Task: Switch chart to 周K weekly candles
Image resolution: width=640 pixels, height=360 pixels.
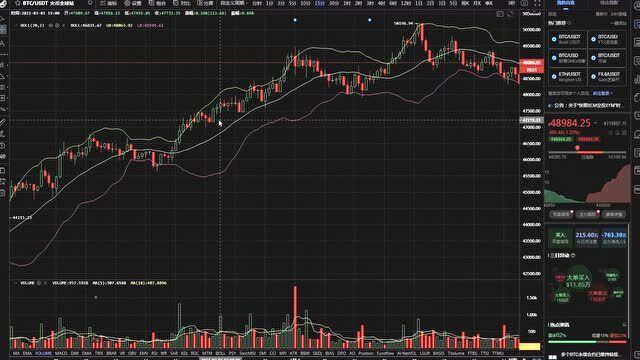Action: [465, 3]
